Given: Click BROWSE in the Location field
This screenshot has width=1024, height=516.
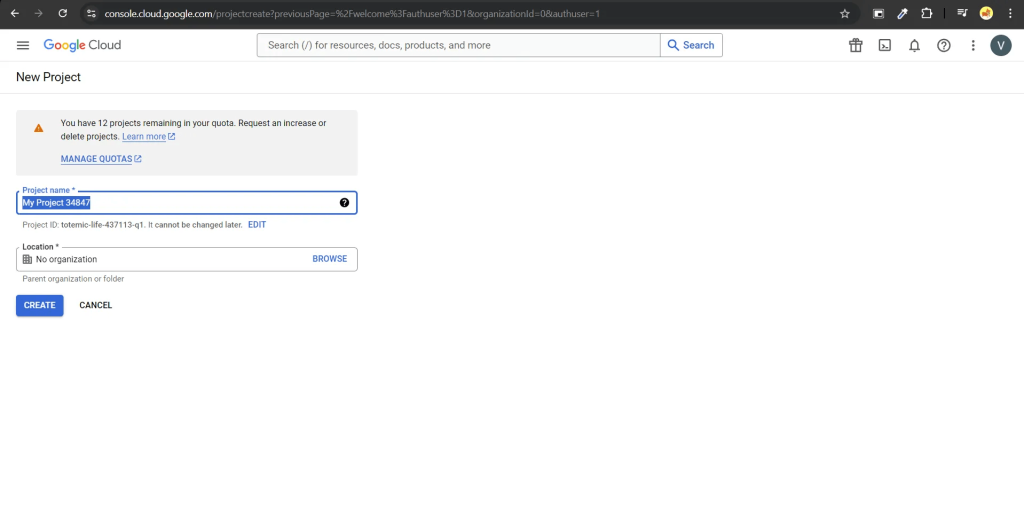Looking at the screenshot, I should click(x=329, y=259).
